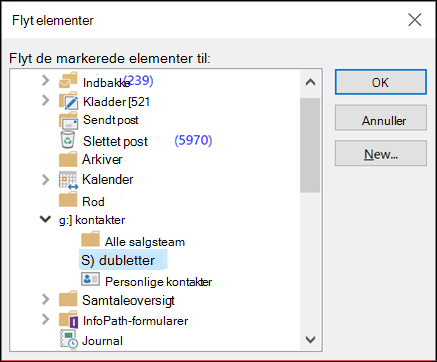Click the scroll down arrow

click(x=310, y=340)
